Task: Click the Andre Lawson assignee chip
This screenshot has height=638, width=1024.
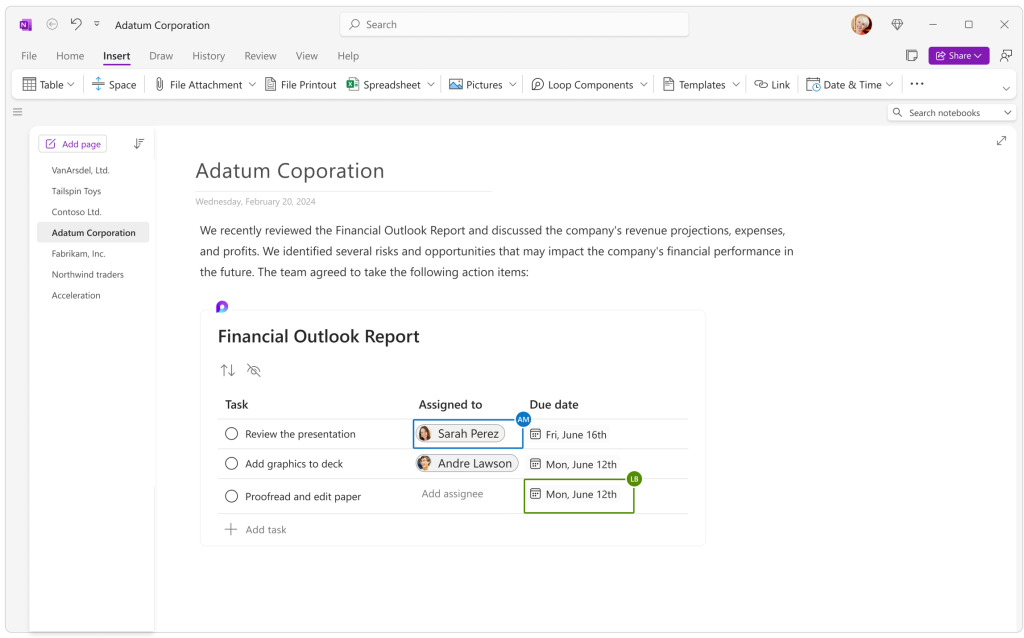Action: (x=467, y=464)
